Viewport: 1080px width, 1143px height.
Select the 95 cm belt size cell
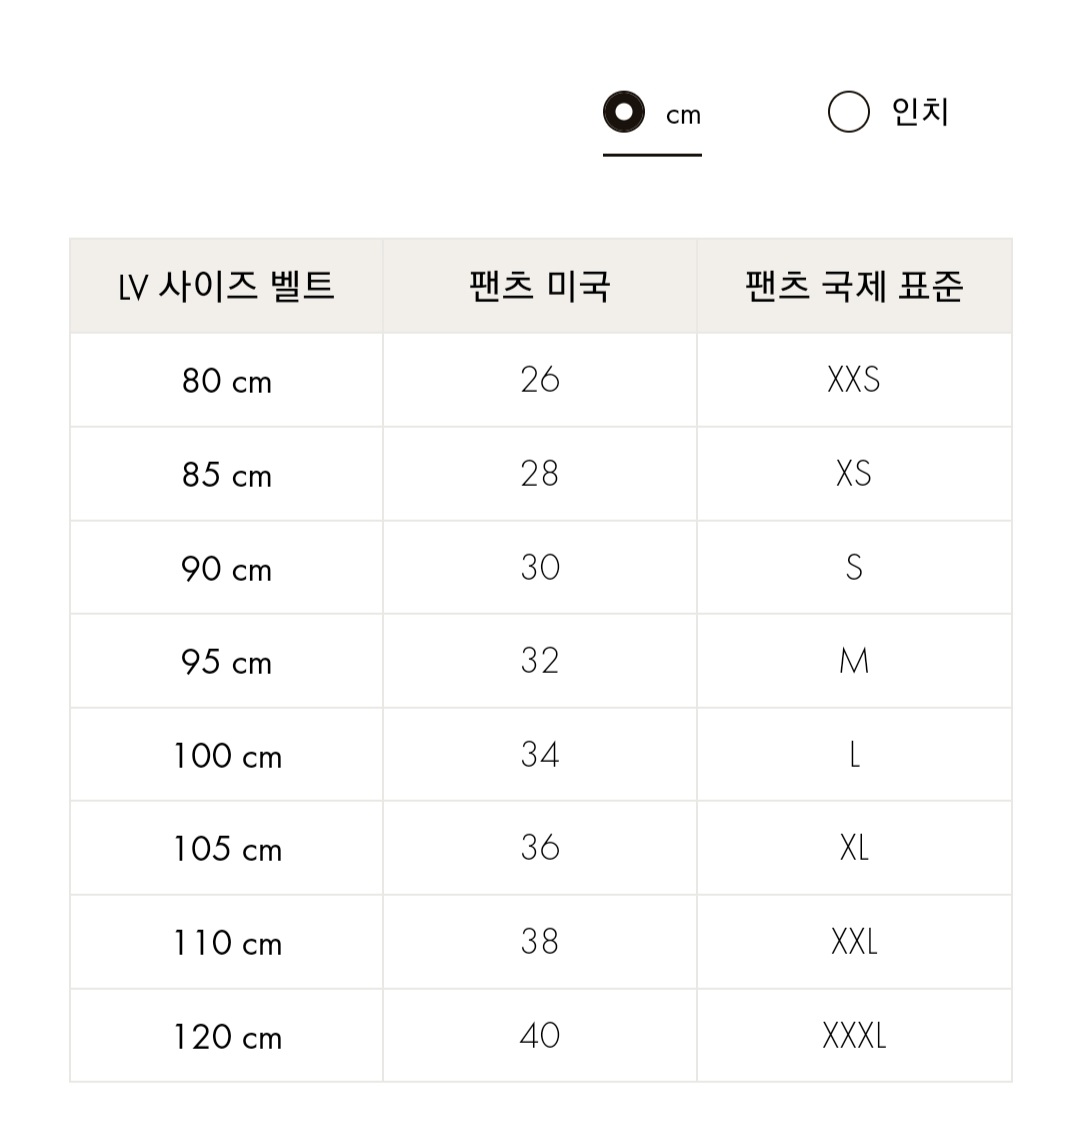[227, 661]
